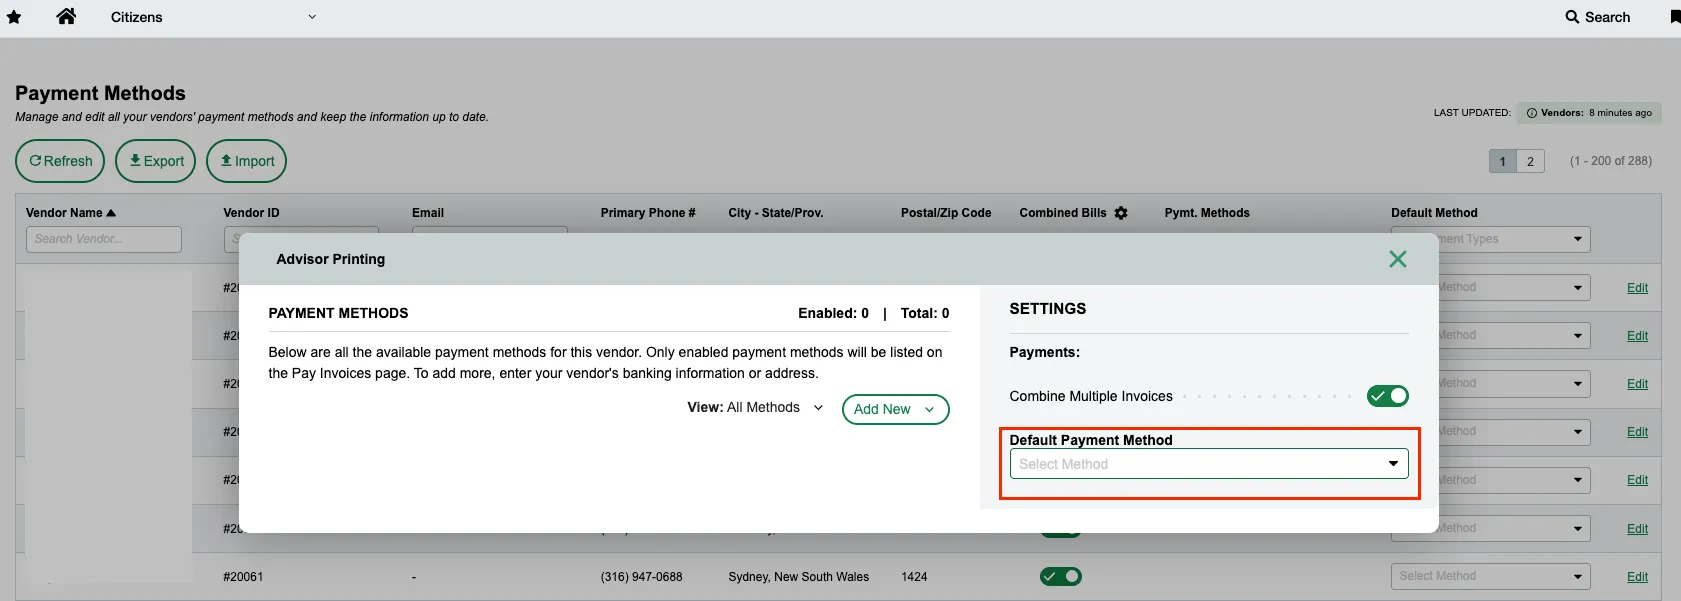
Task: Click the Postal/Zip Code column header
Action: [x=946, y=213]
